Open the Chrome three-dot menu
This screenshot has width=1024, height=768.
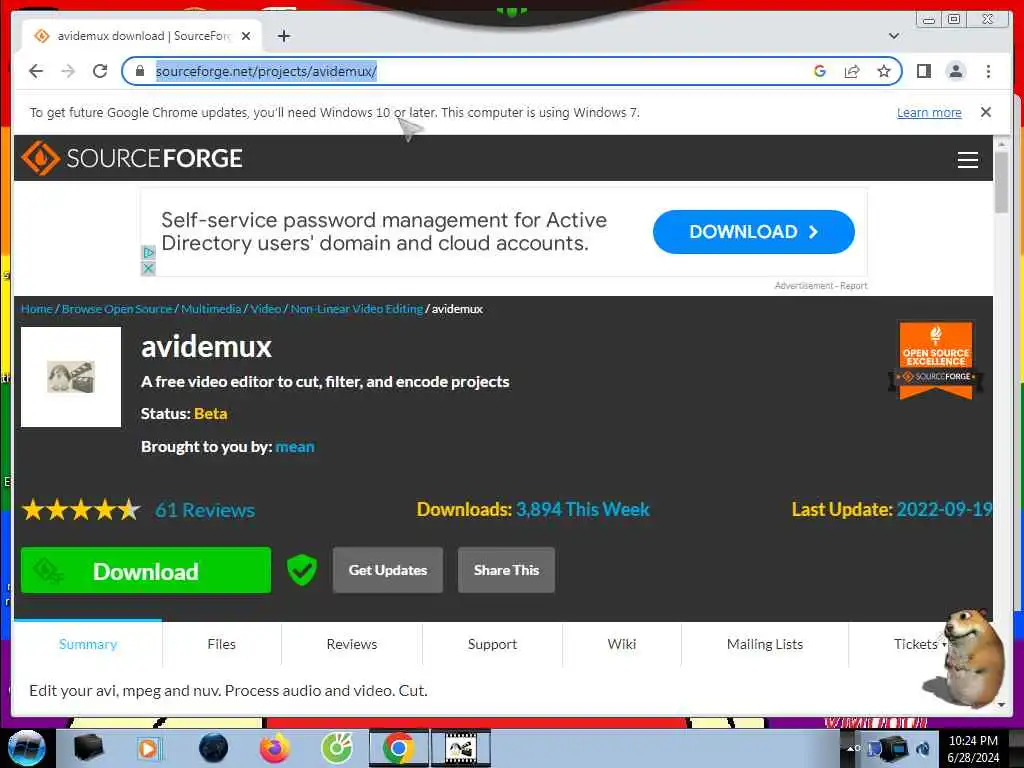[x=989, y=71]
